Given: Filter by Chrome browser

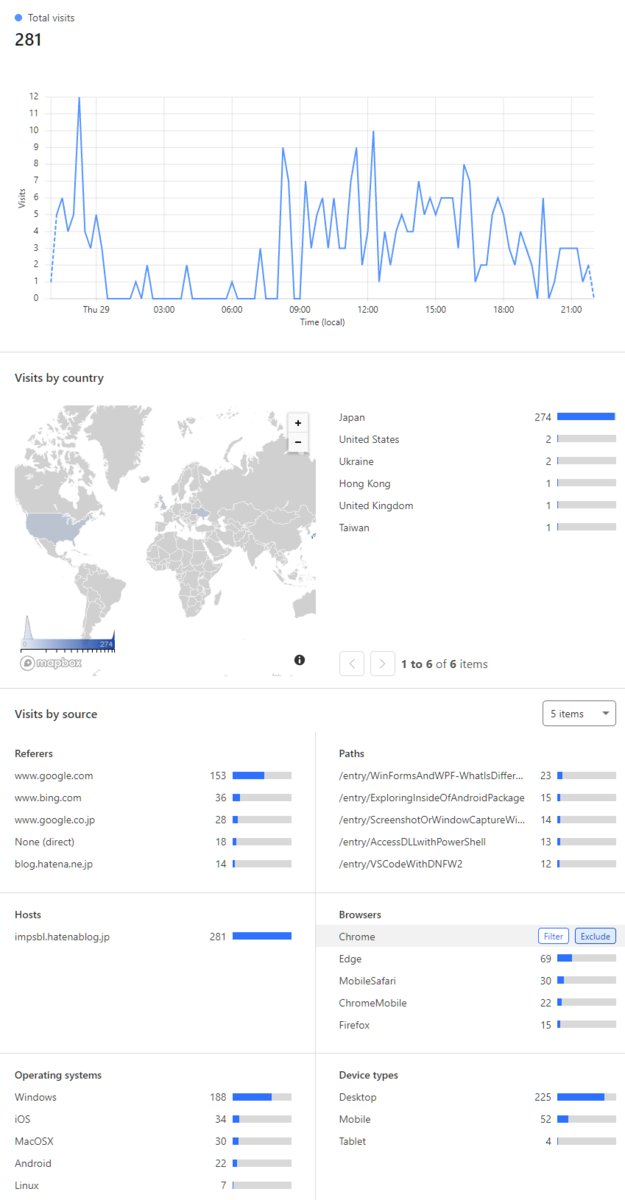Looking at the screenshot, I should pos(553,937).
